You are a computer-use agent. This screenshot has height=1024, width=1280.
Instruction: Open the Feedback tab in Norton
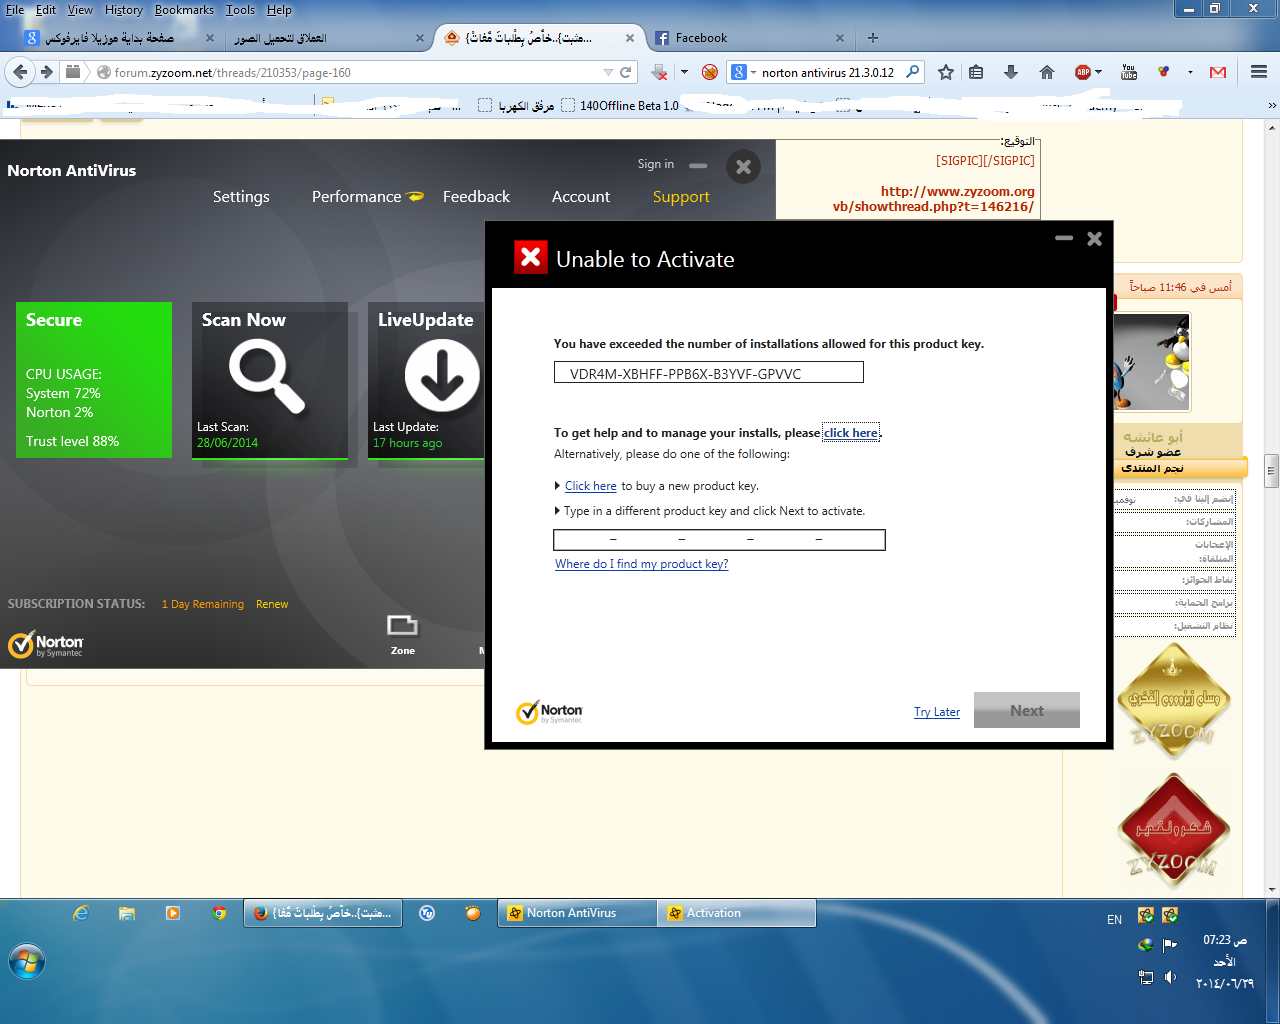click(476, 197)
